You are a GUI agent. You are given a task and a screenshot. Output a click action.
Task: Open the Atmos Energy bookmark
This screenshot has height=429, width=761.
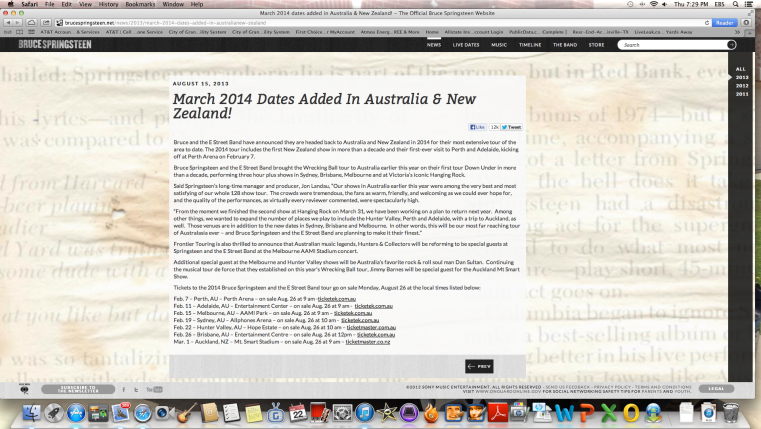[390, 32]
